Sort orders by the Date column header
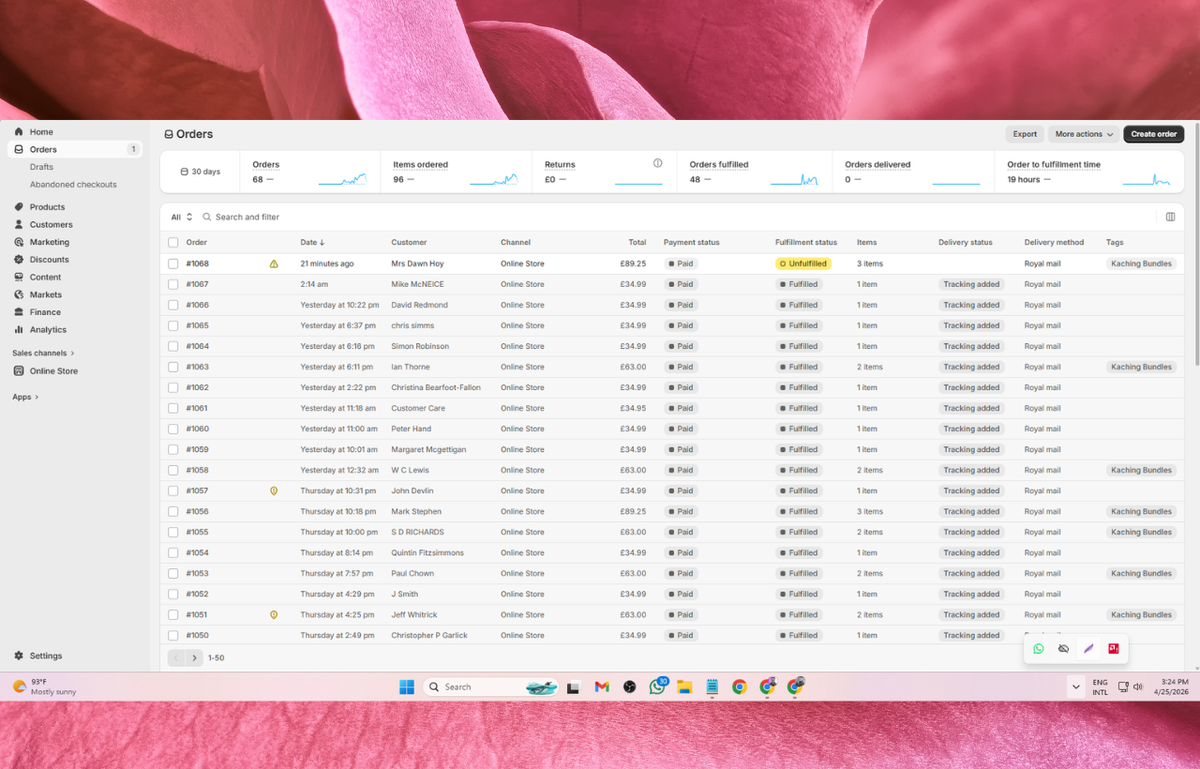 click(312, 243)
